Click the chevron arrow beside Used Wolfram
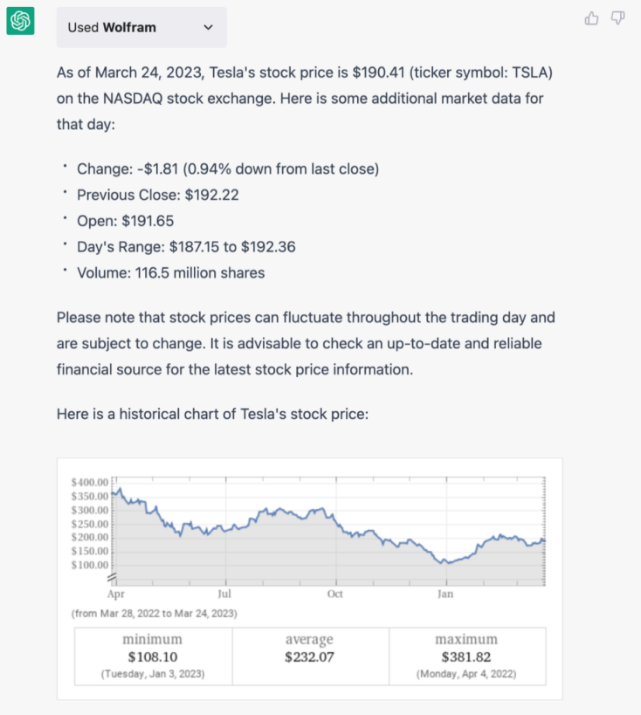The image size is (641, 715). [208, 27]
